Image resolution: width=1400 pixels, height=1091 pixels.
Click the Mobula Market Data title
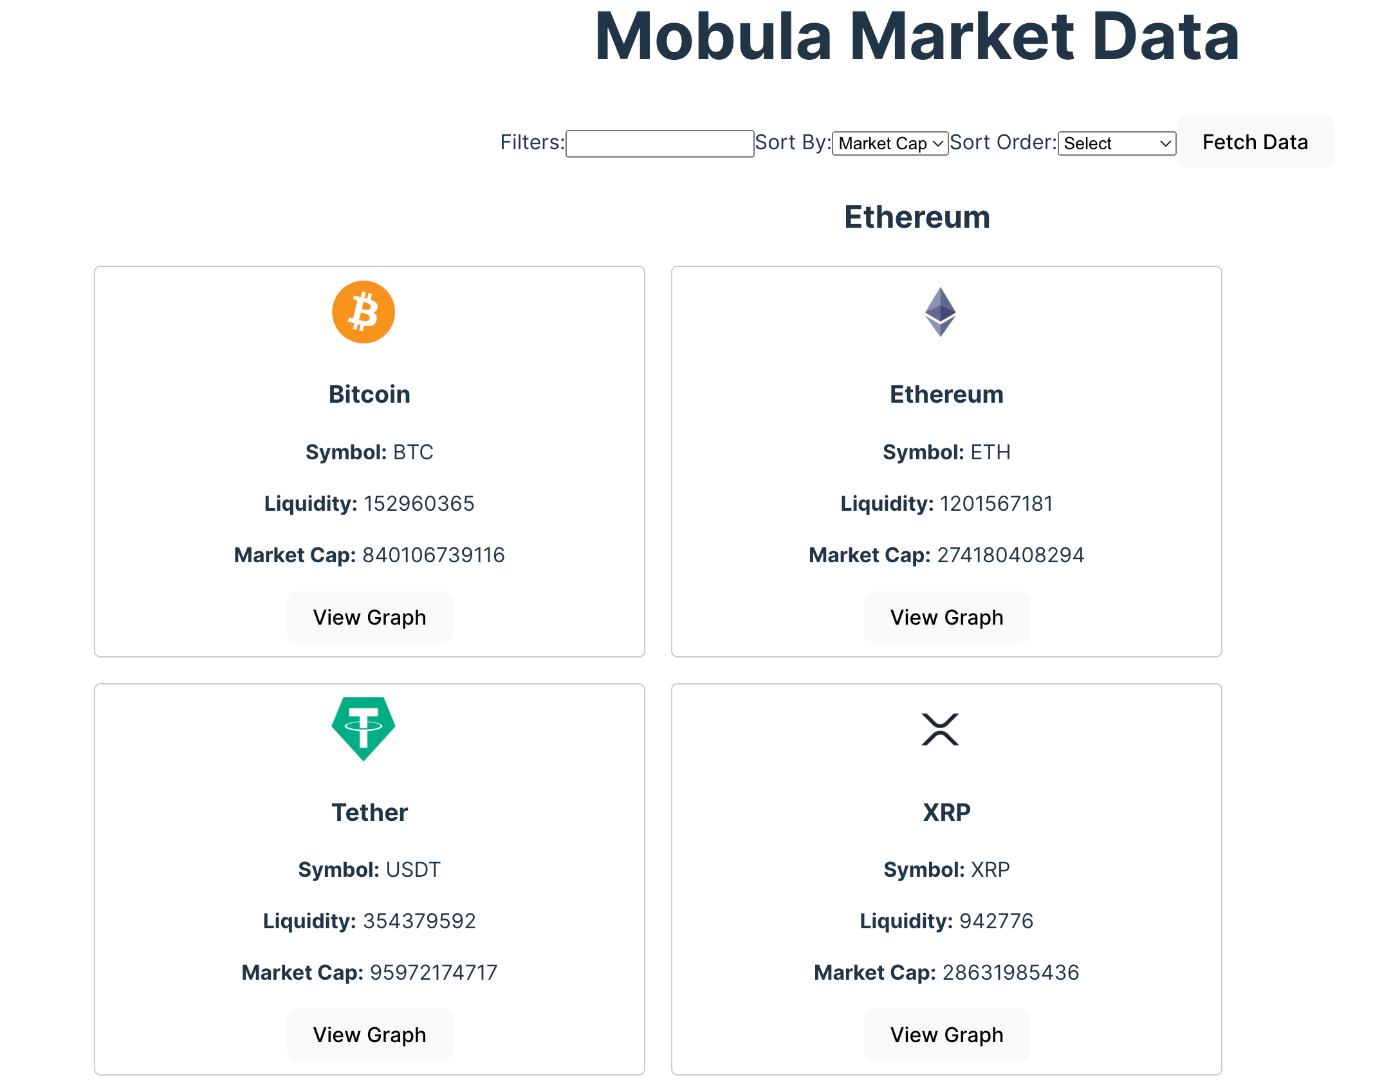pyautogui.click(x=916, y=38)
